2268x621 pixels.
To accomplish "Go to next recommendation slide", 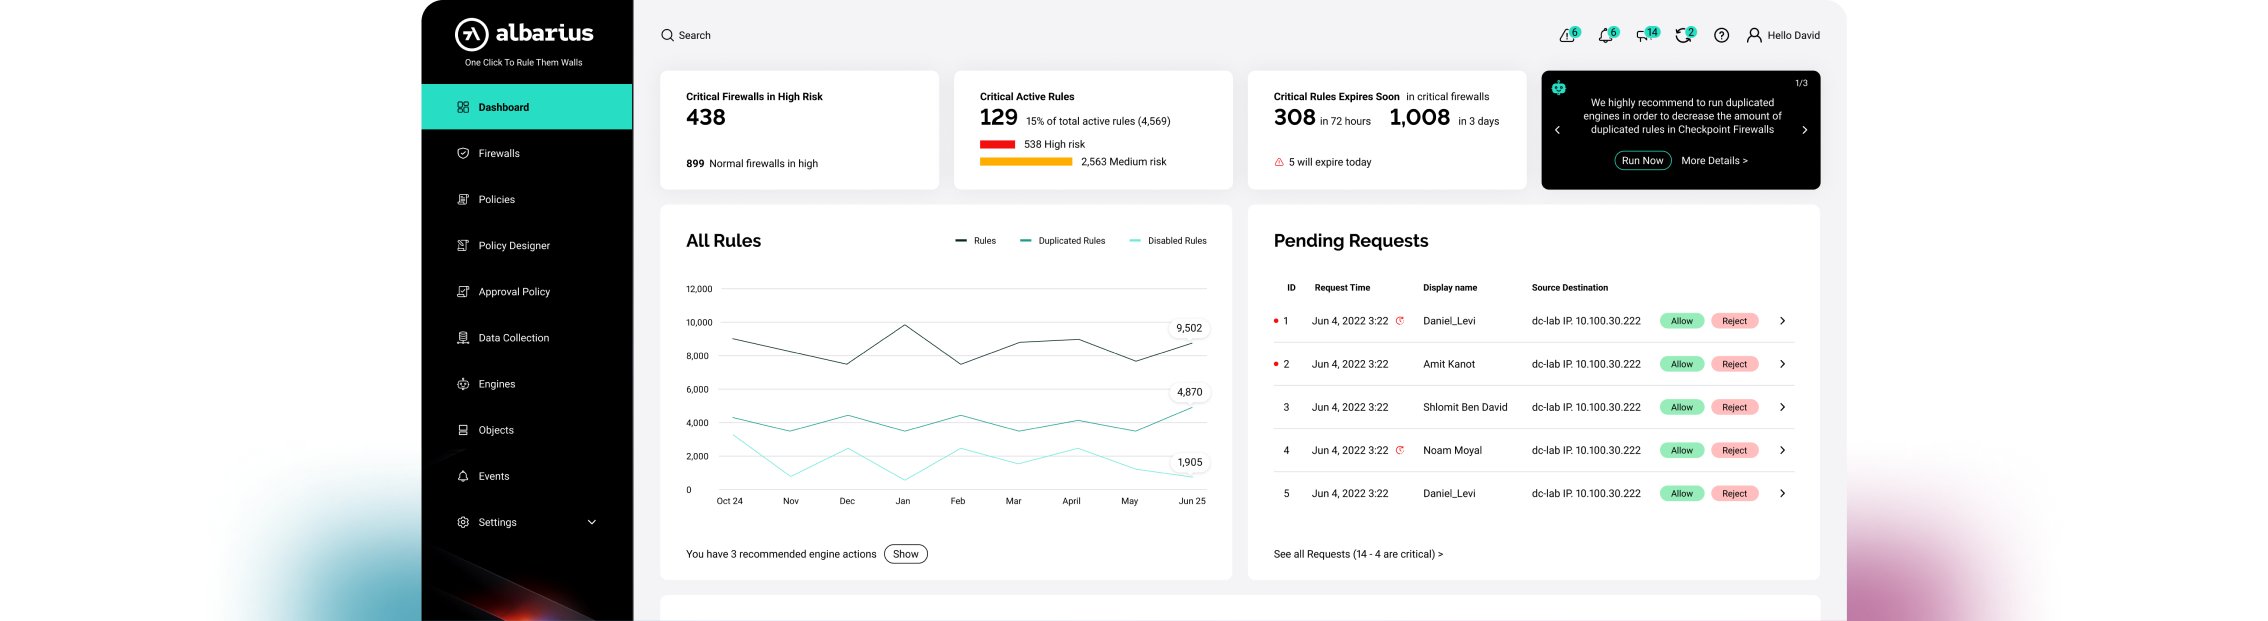I will point(1805,130).
